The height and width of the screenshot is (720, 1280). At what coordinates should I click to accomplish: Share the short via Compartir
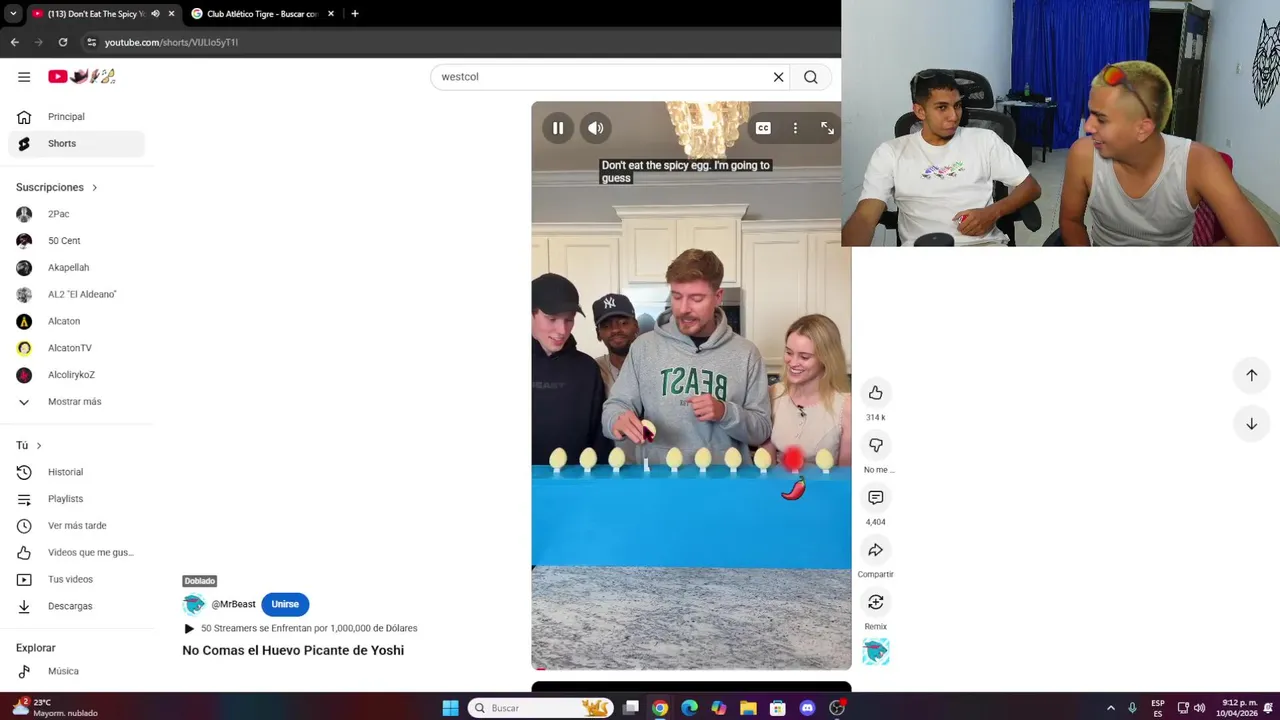[875, 550]
